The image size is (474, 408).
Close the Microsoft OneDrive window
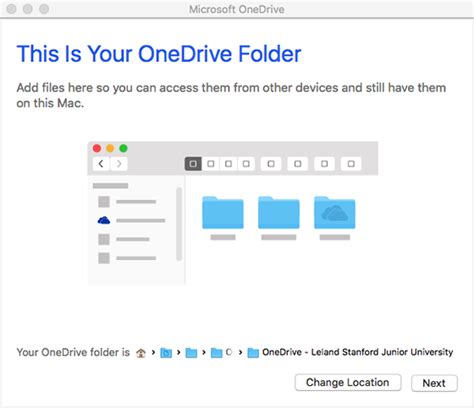pos(12,9)
